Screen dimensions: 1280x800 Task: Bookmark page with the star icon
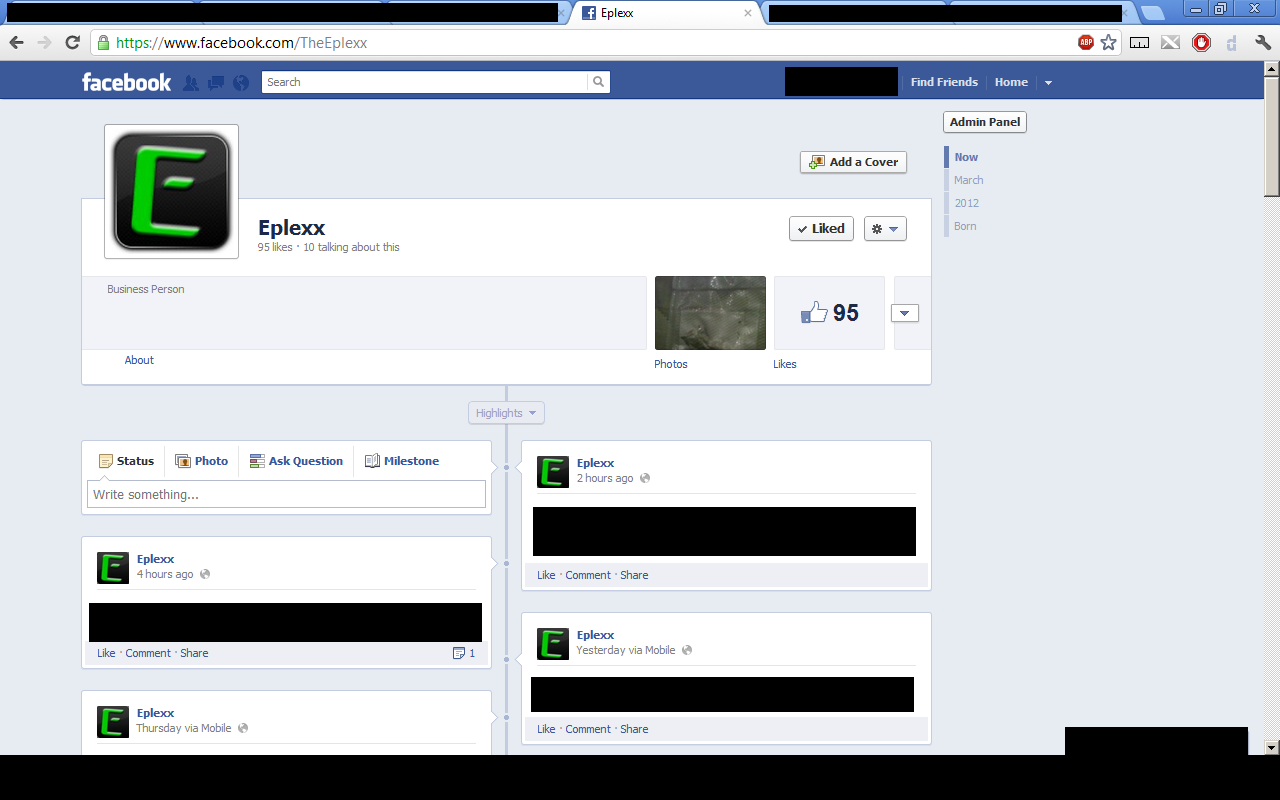[1108, 42]
